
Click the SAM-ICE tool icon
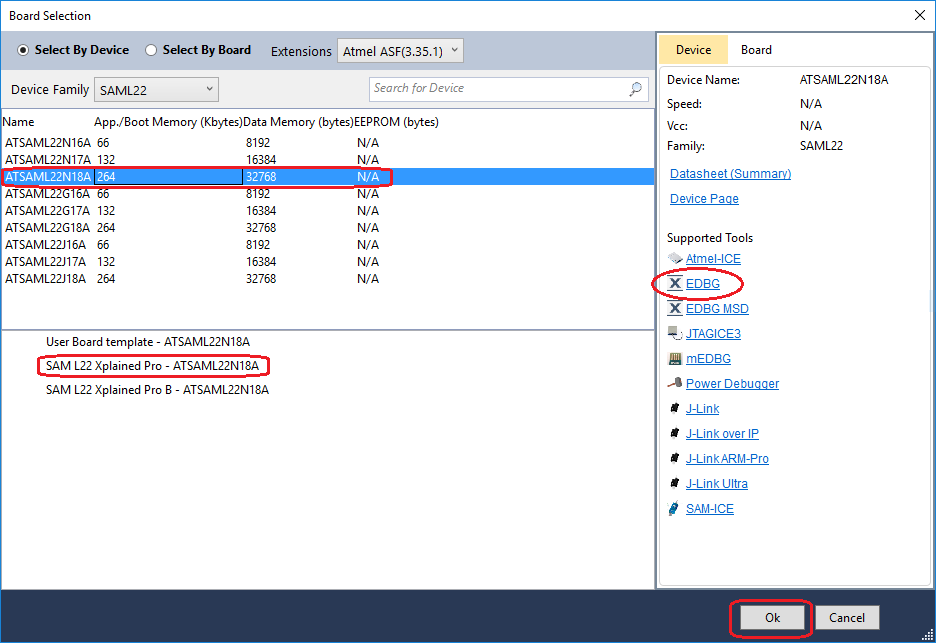tap(675, 509)
